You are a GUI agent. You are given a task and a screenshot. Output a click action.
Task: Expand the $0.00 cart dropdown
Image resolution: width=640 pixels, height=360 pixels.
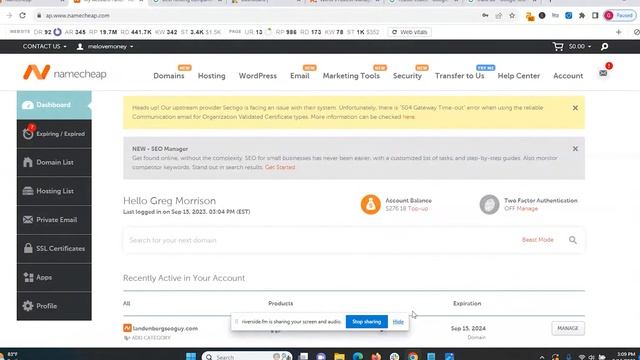(580, 47)
